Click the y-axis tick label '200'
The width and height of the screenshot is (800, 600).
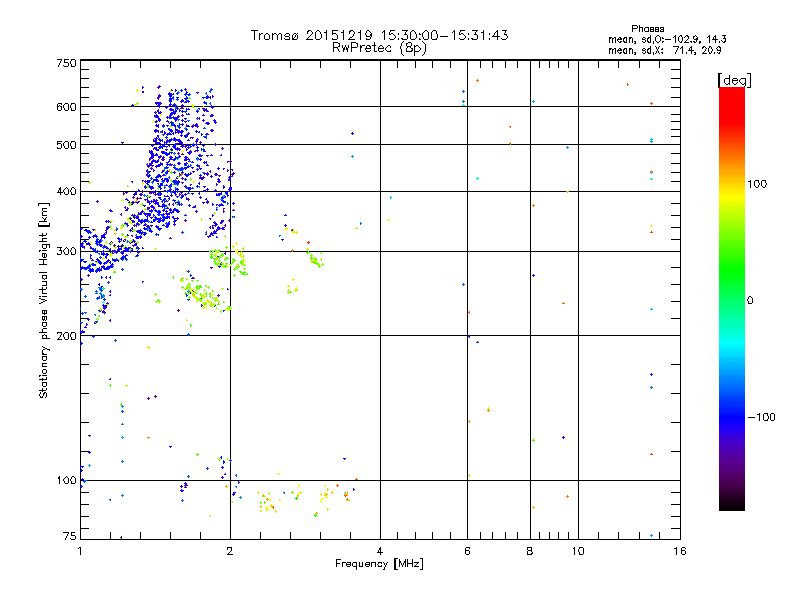66,336
